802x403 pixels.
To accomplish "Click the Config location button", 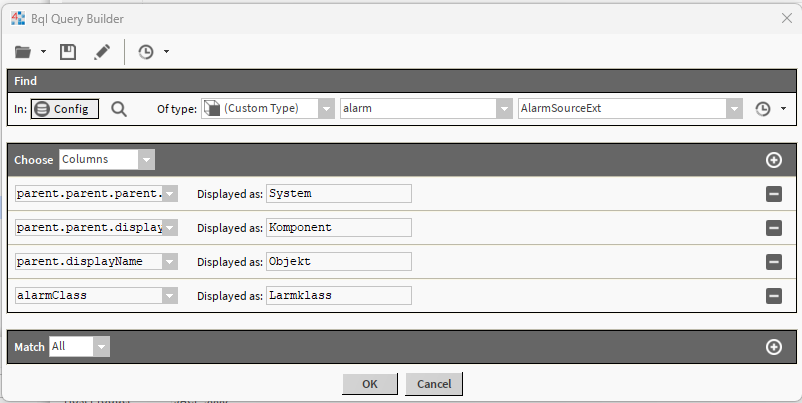I will [x=65, y=109].
